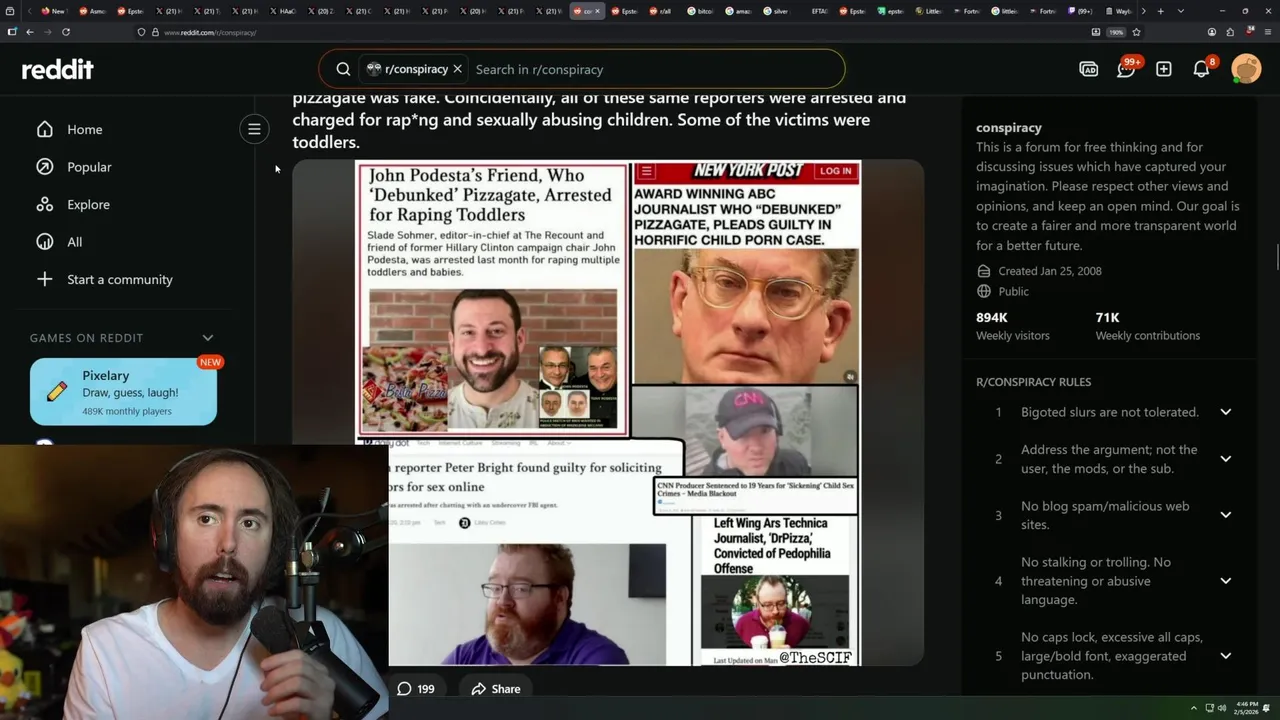Bookmark the page with star icon
Viewport: 1280px width, 720px height.
coord(1136,32)
